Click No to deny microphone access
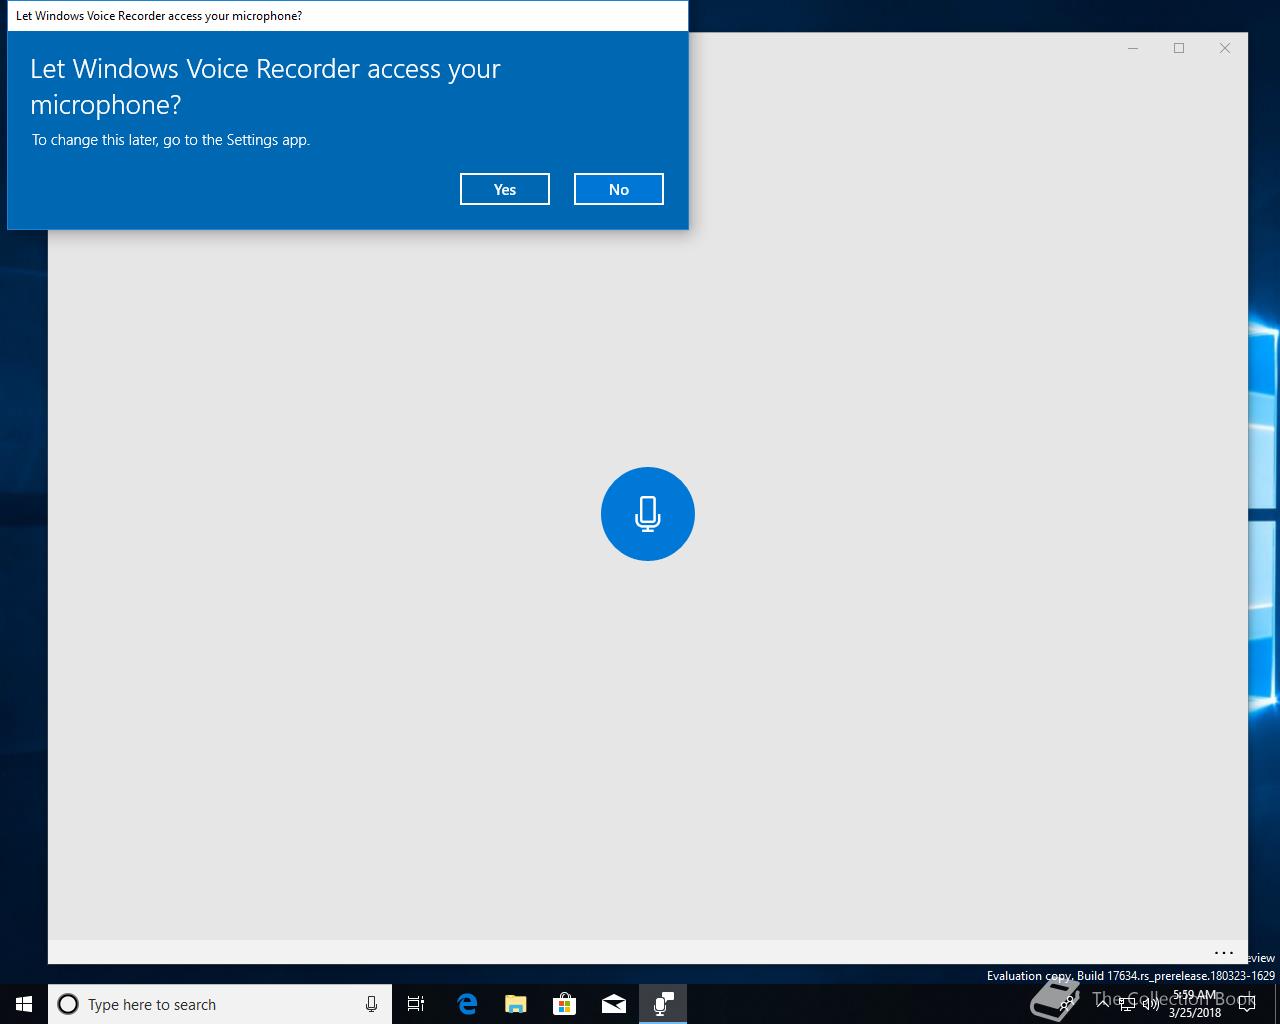1280x1024 pixels. pyautogui.click(x=619, y=189)
